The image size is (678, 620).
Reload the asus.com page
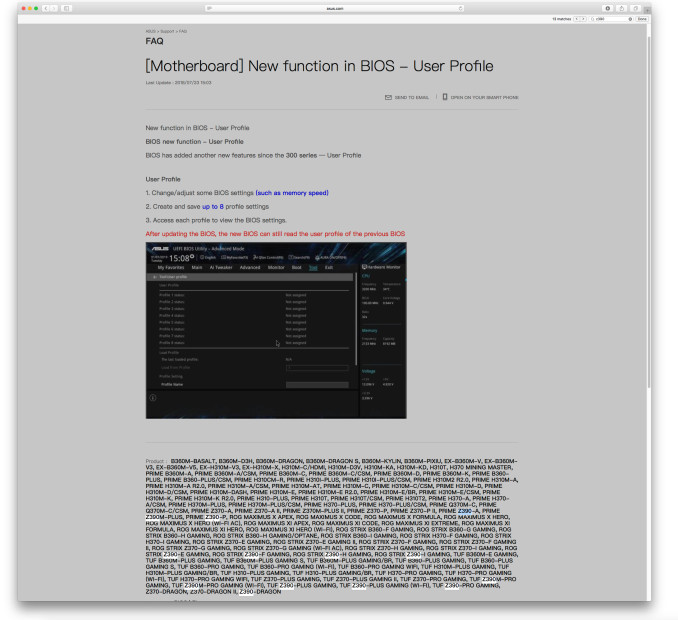tap(461, 8)
